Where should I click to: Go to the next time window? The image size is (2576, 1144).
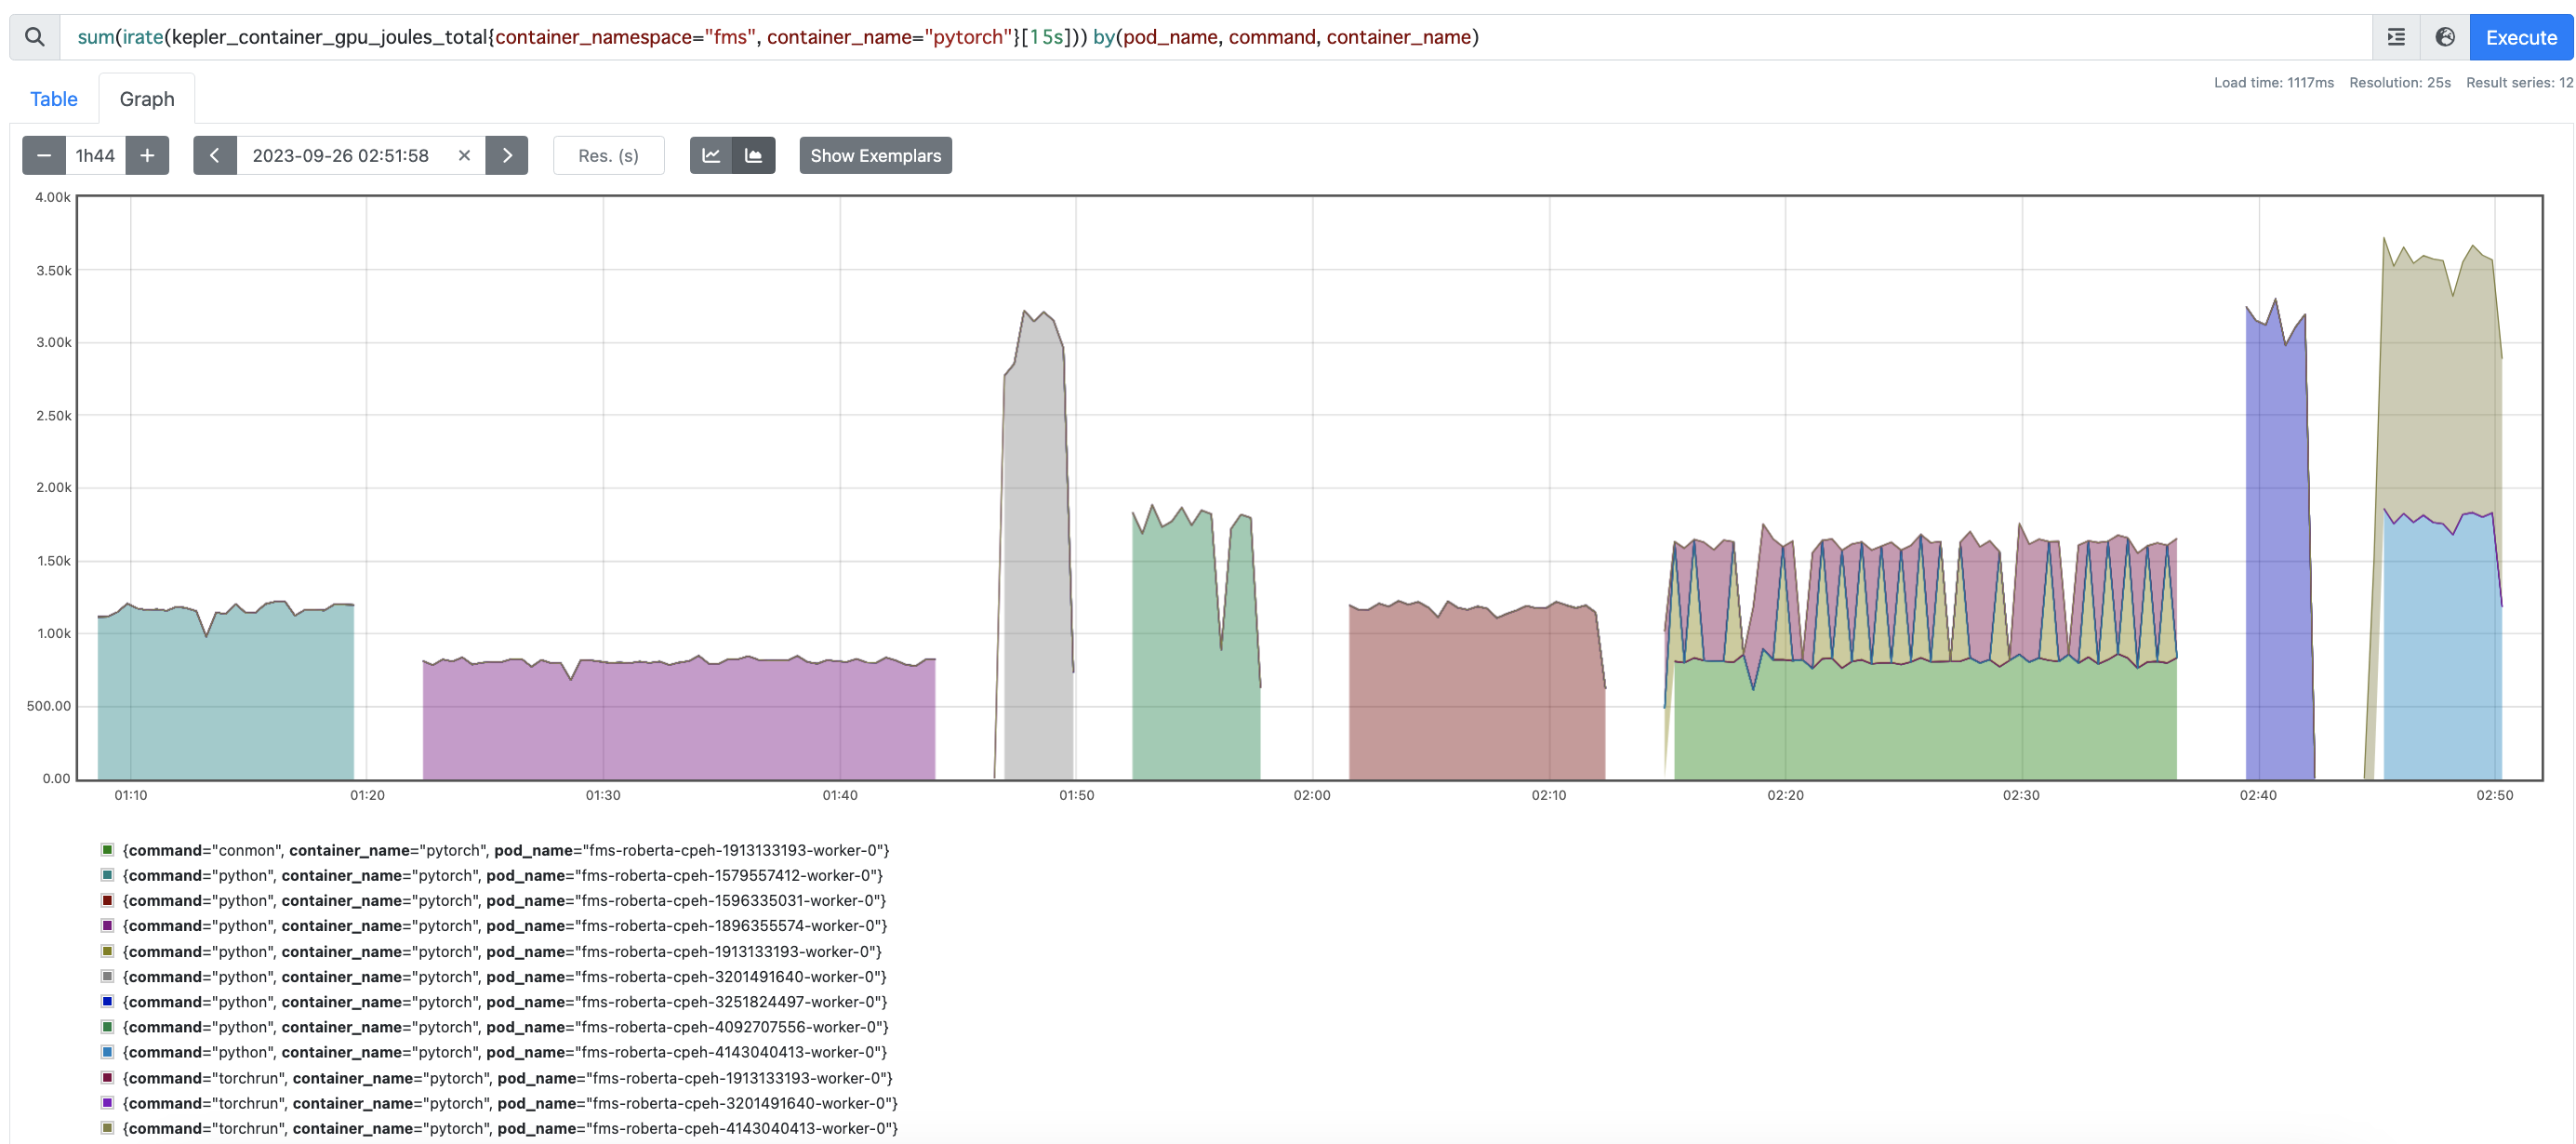coord(507,155)
